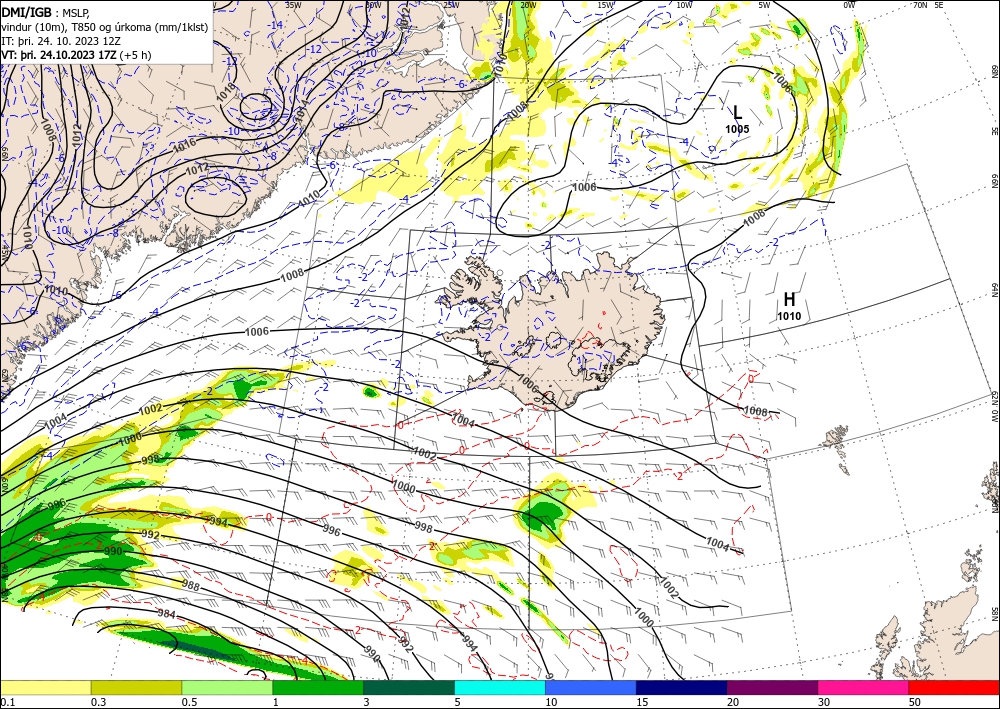Click the '1005' value under the L
This screenshot has height=709, width=1000.
[737, 129]
